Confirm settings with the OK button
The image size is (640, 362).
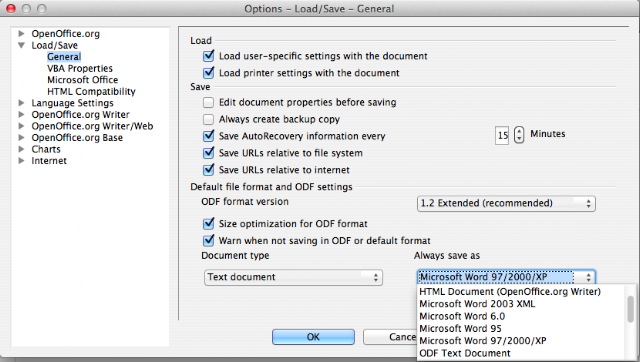click(313, 337)
